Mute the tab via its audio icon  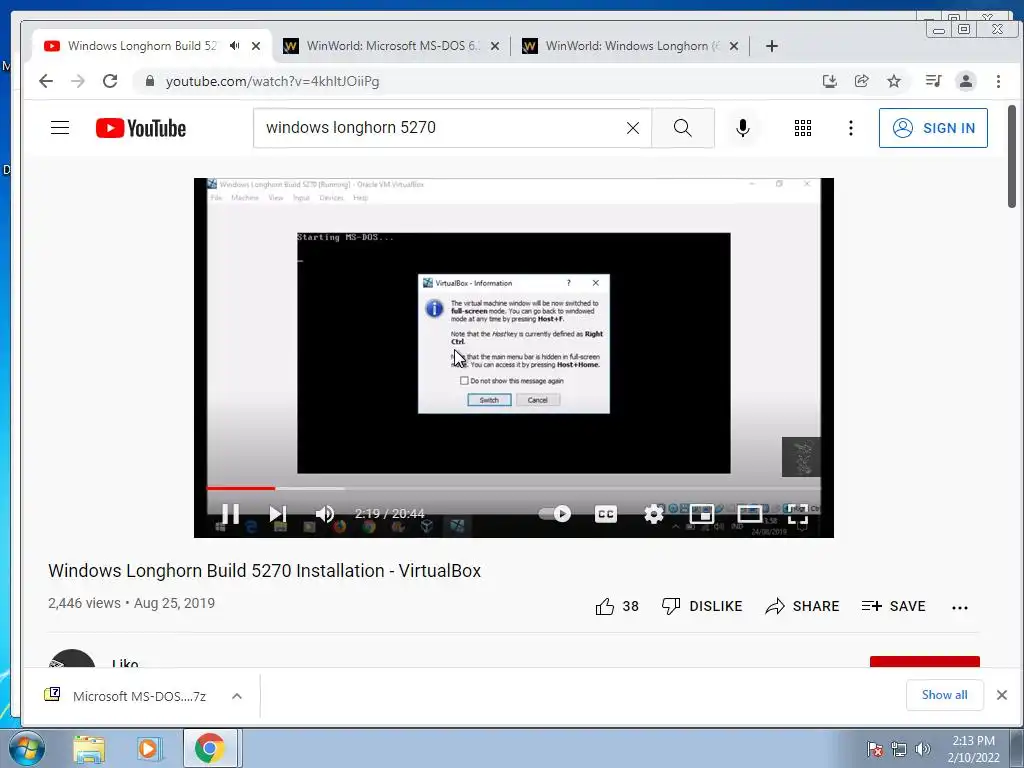pos(234,46)
